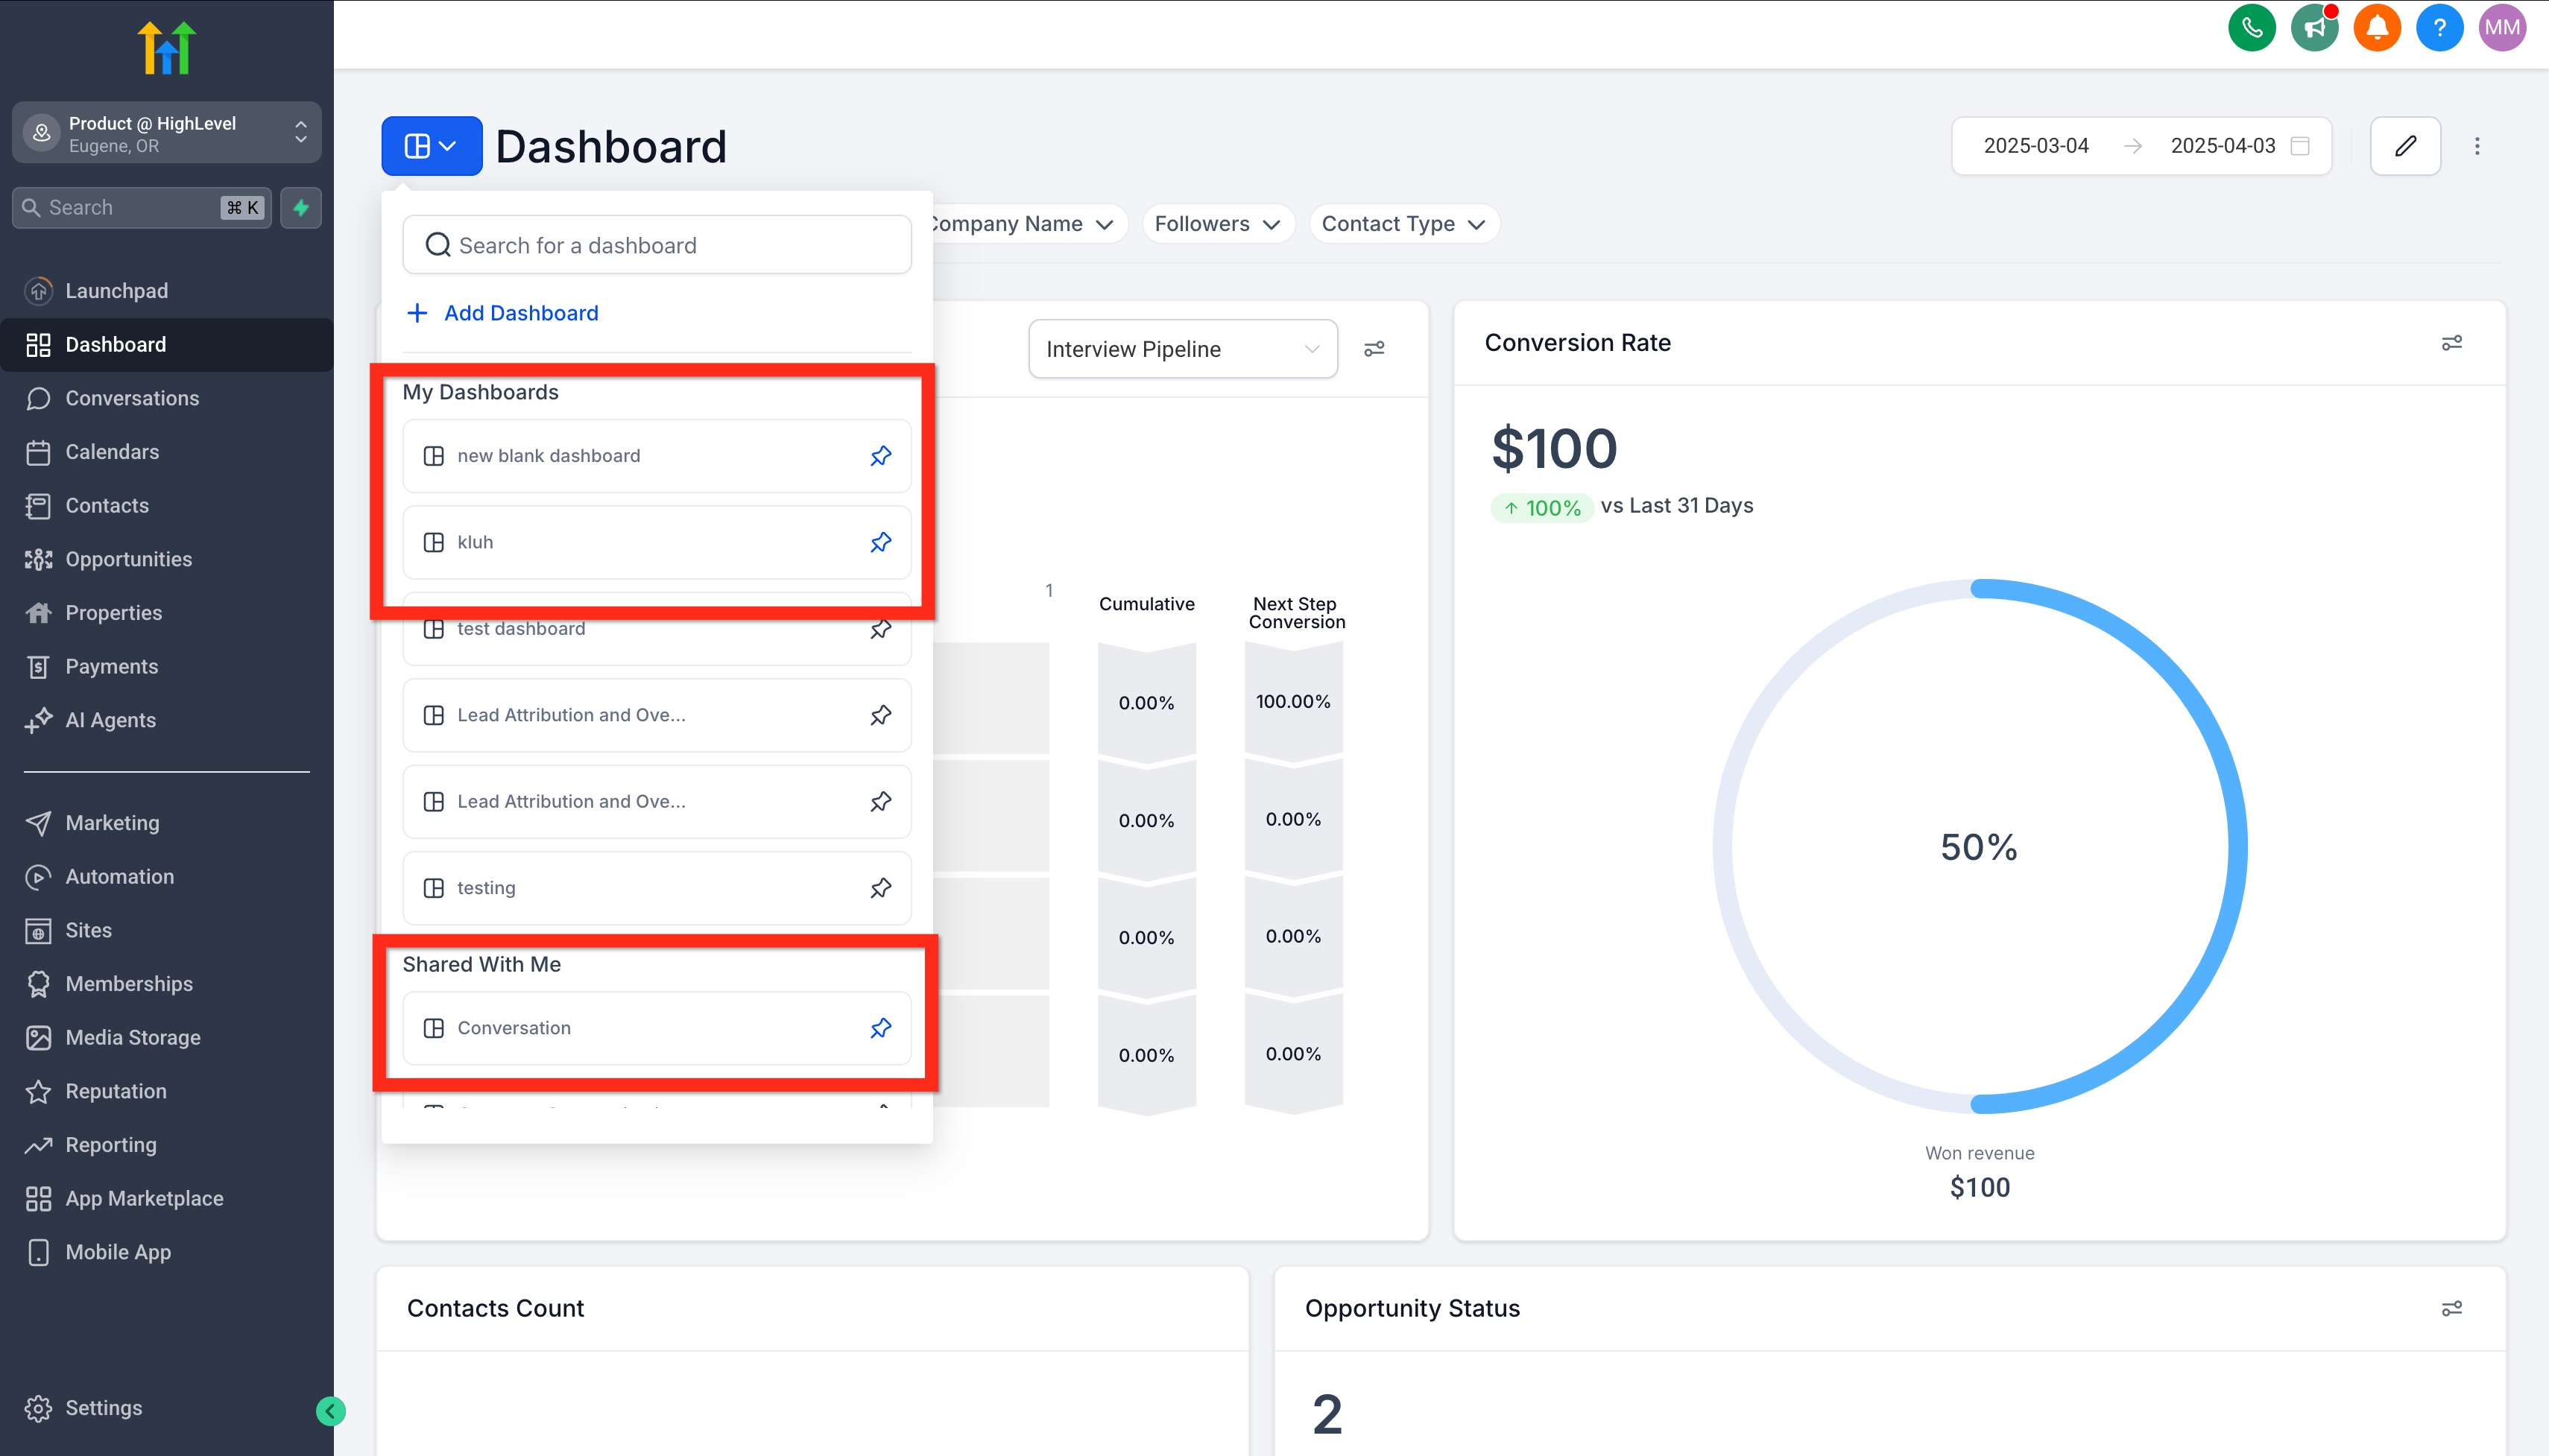Open the Contact Type filter dropdown
The width and height of the screenshot is (2549, 1456).
tap(1402, 224)
